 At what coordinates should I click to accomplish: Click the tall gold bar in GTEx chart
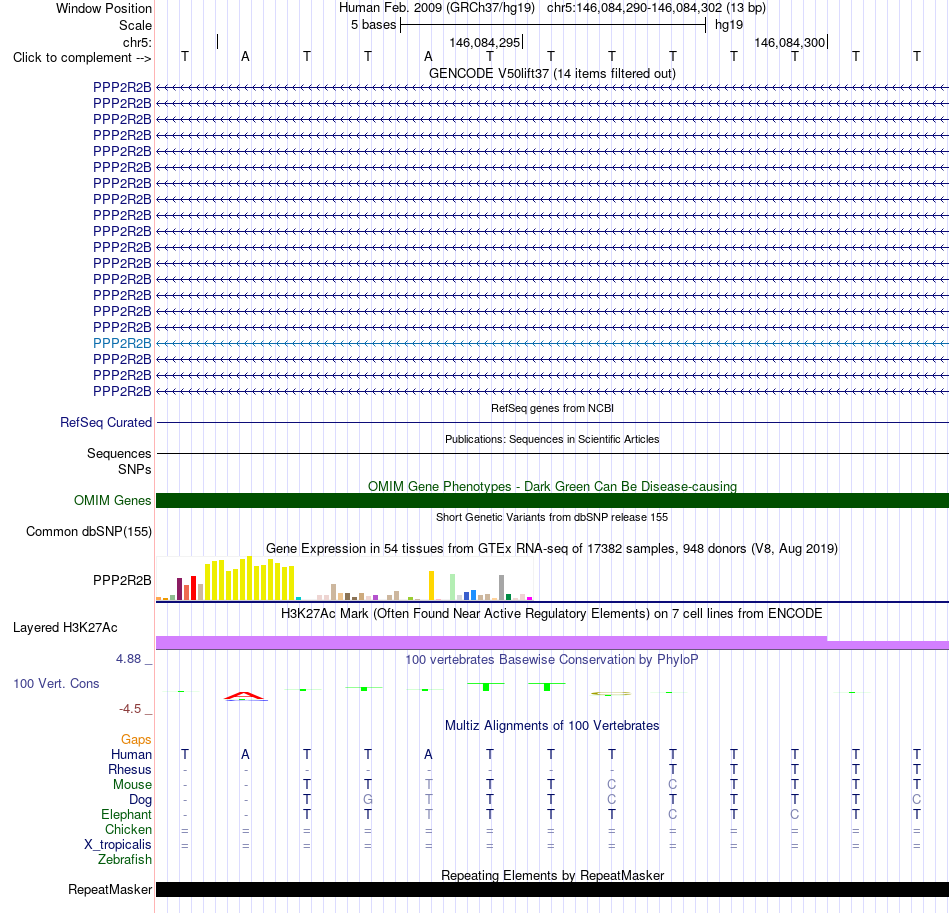431,585
